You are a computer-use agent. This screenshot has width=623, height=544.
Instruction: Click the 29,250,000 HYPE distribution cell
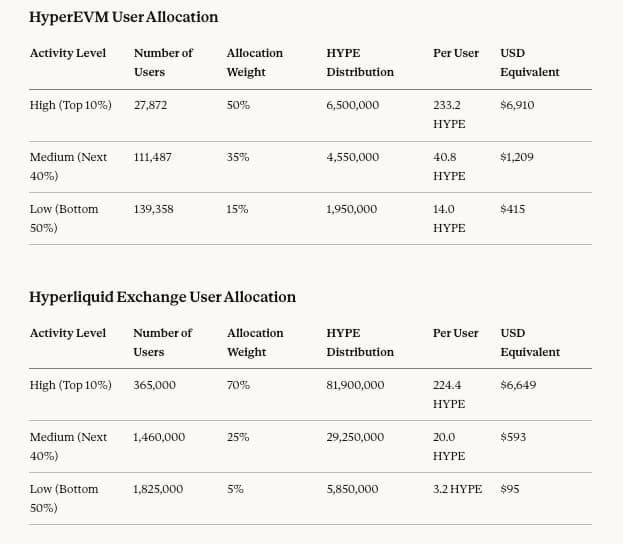coord(356,437)
